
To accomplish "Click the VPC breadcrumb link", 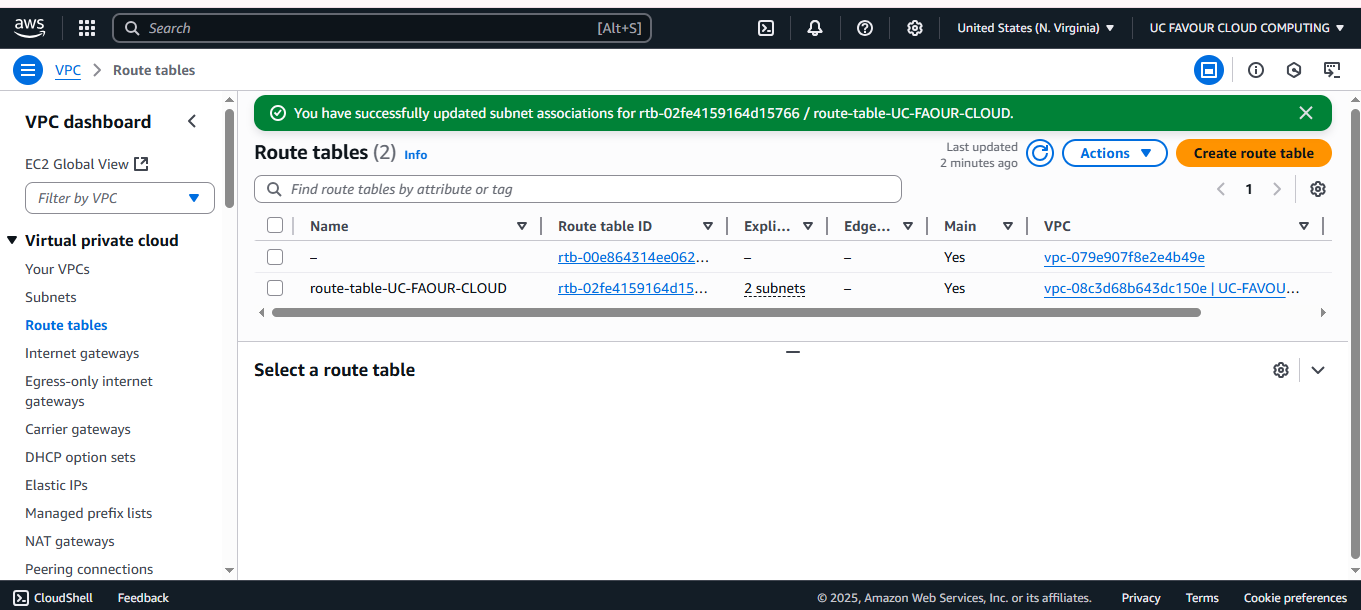I will (68, 70).
